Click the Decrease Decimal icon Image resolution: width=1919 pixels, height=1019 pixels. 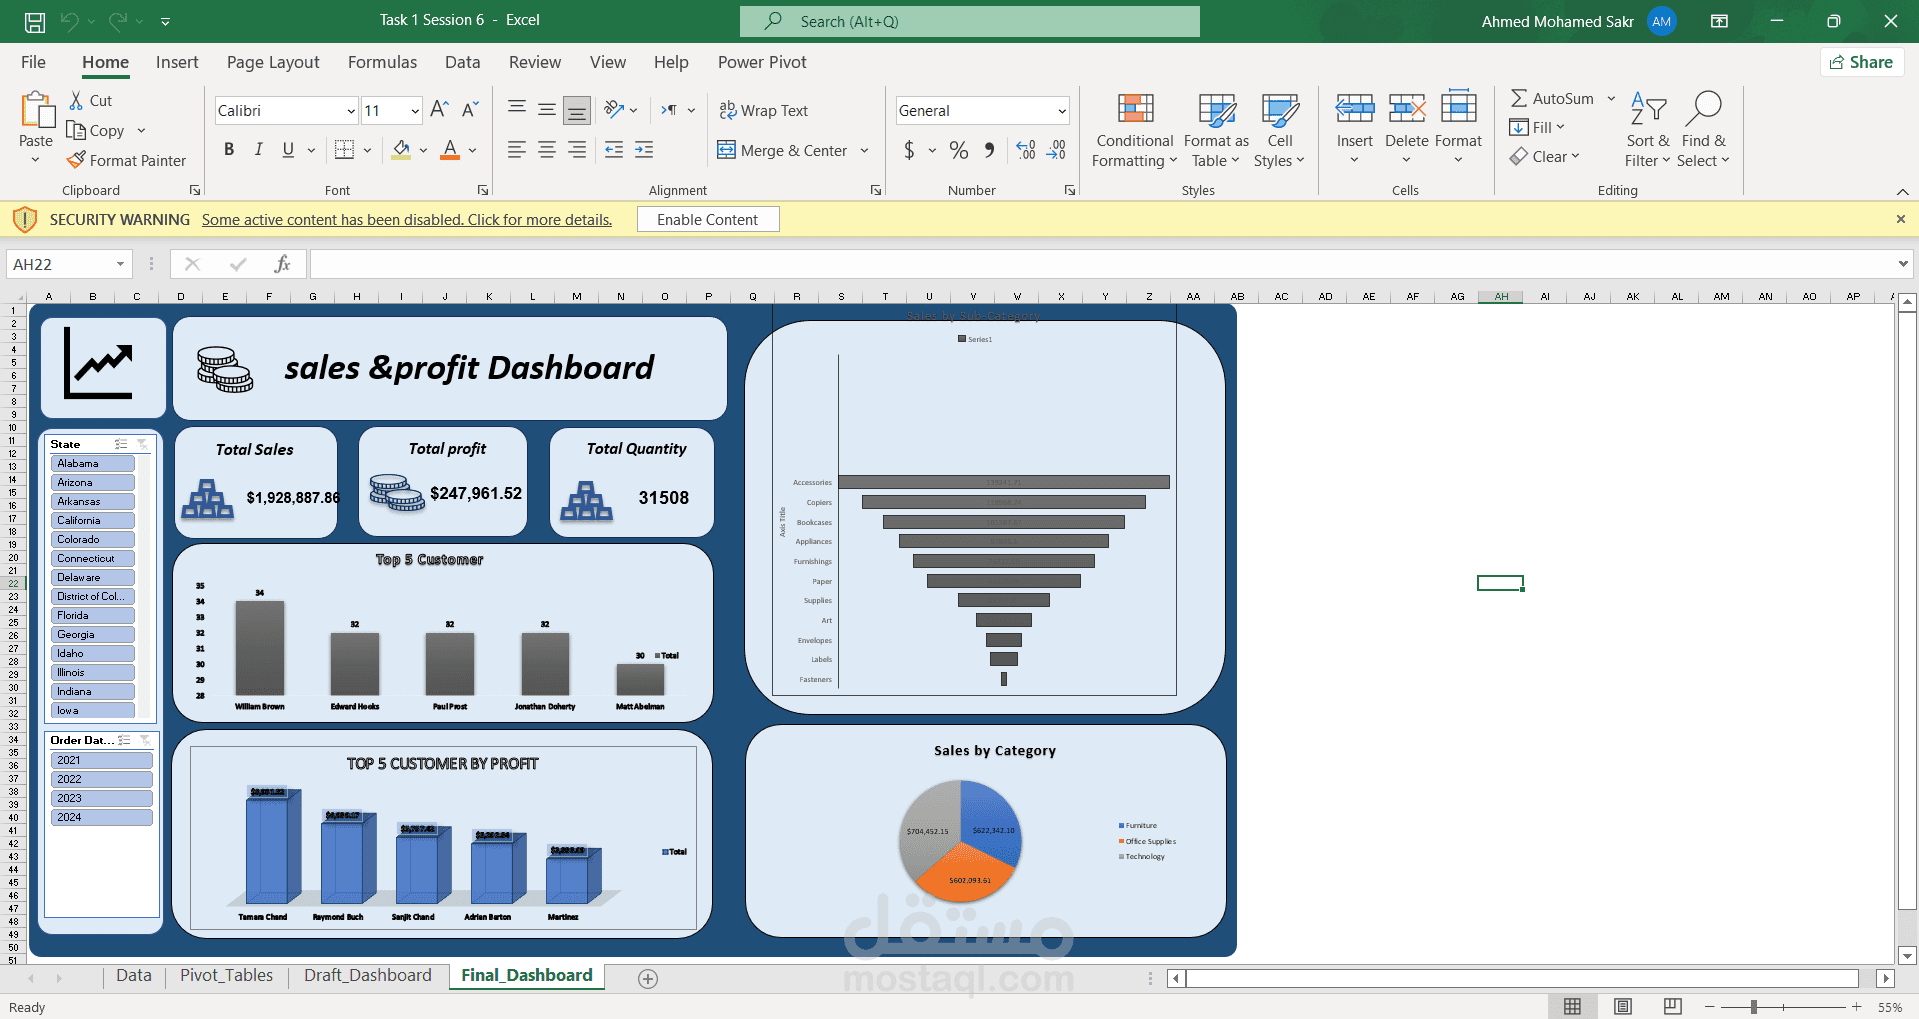click(x=1057, y=150)
